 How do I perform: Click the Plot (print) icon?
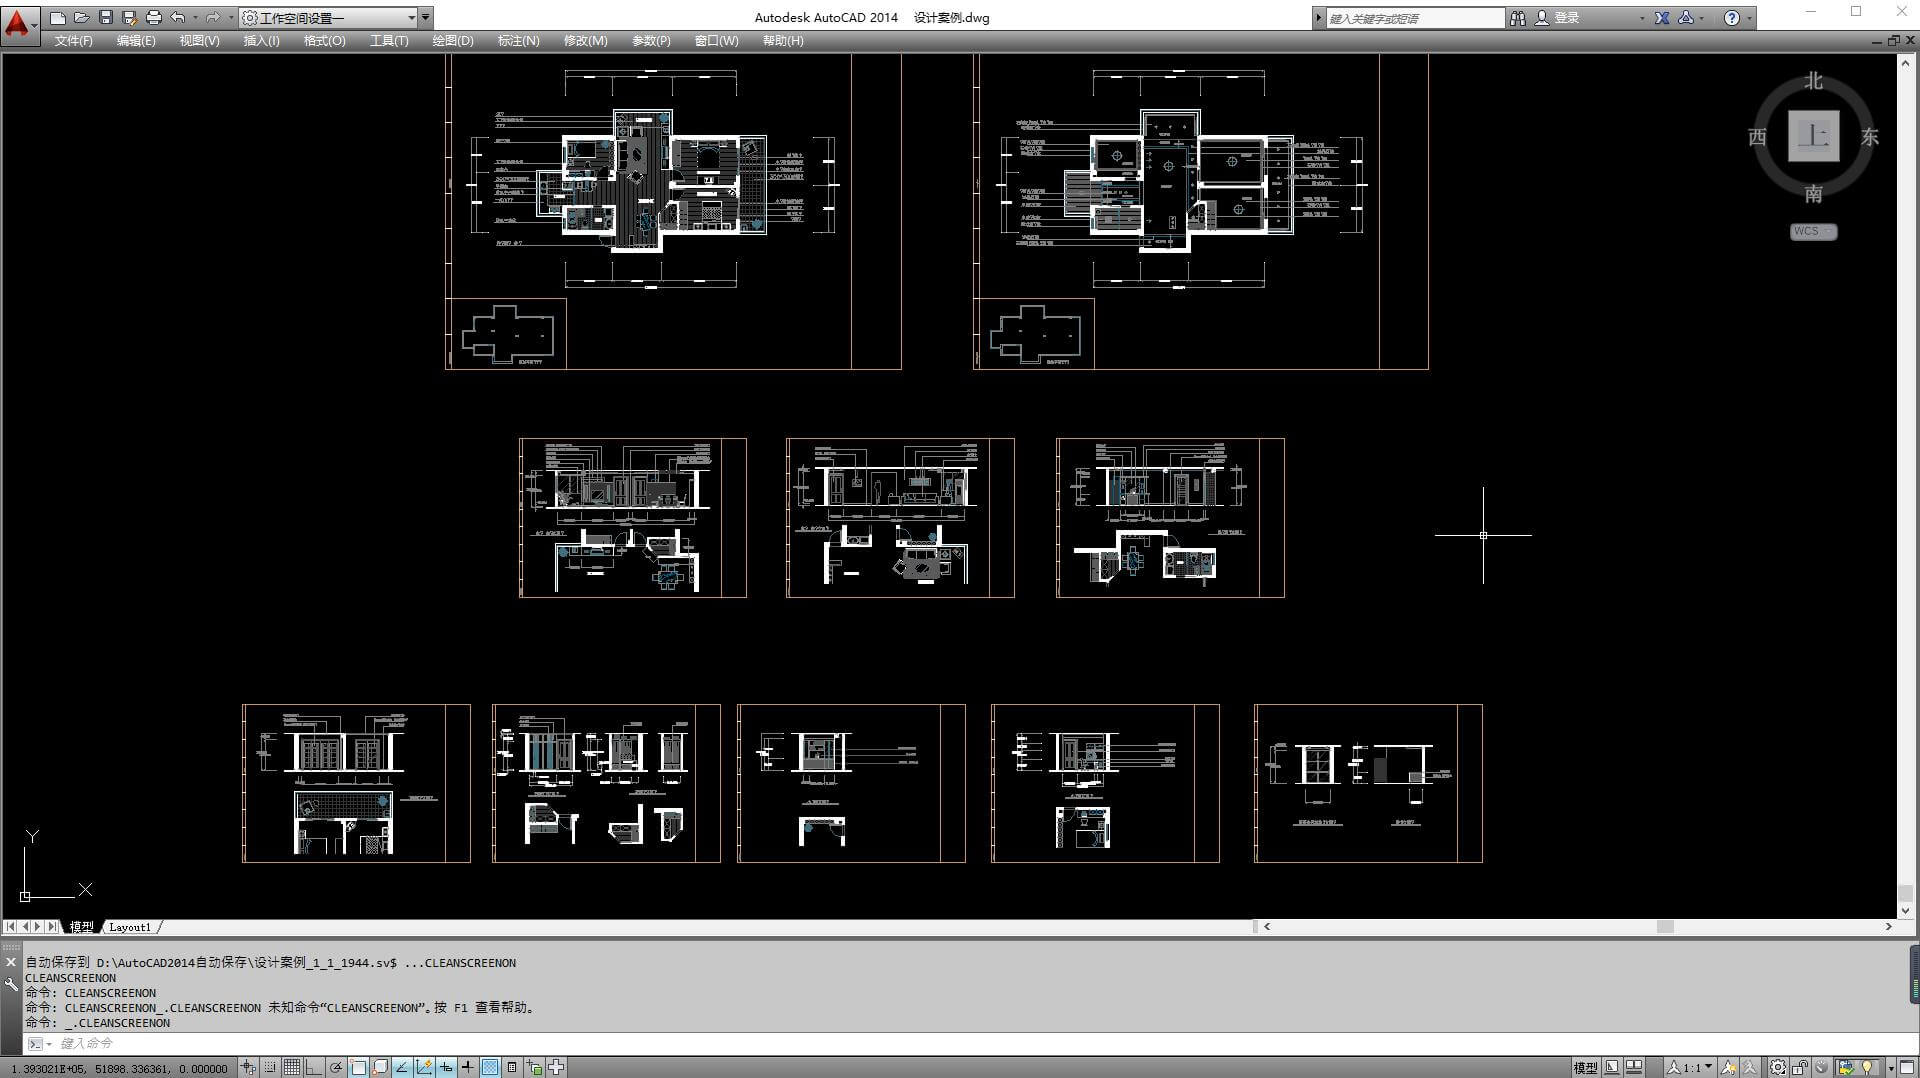pos(153,18)
